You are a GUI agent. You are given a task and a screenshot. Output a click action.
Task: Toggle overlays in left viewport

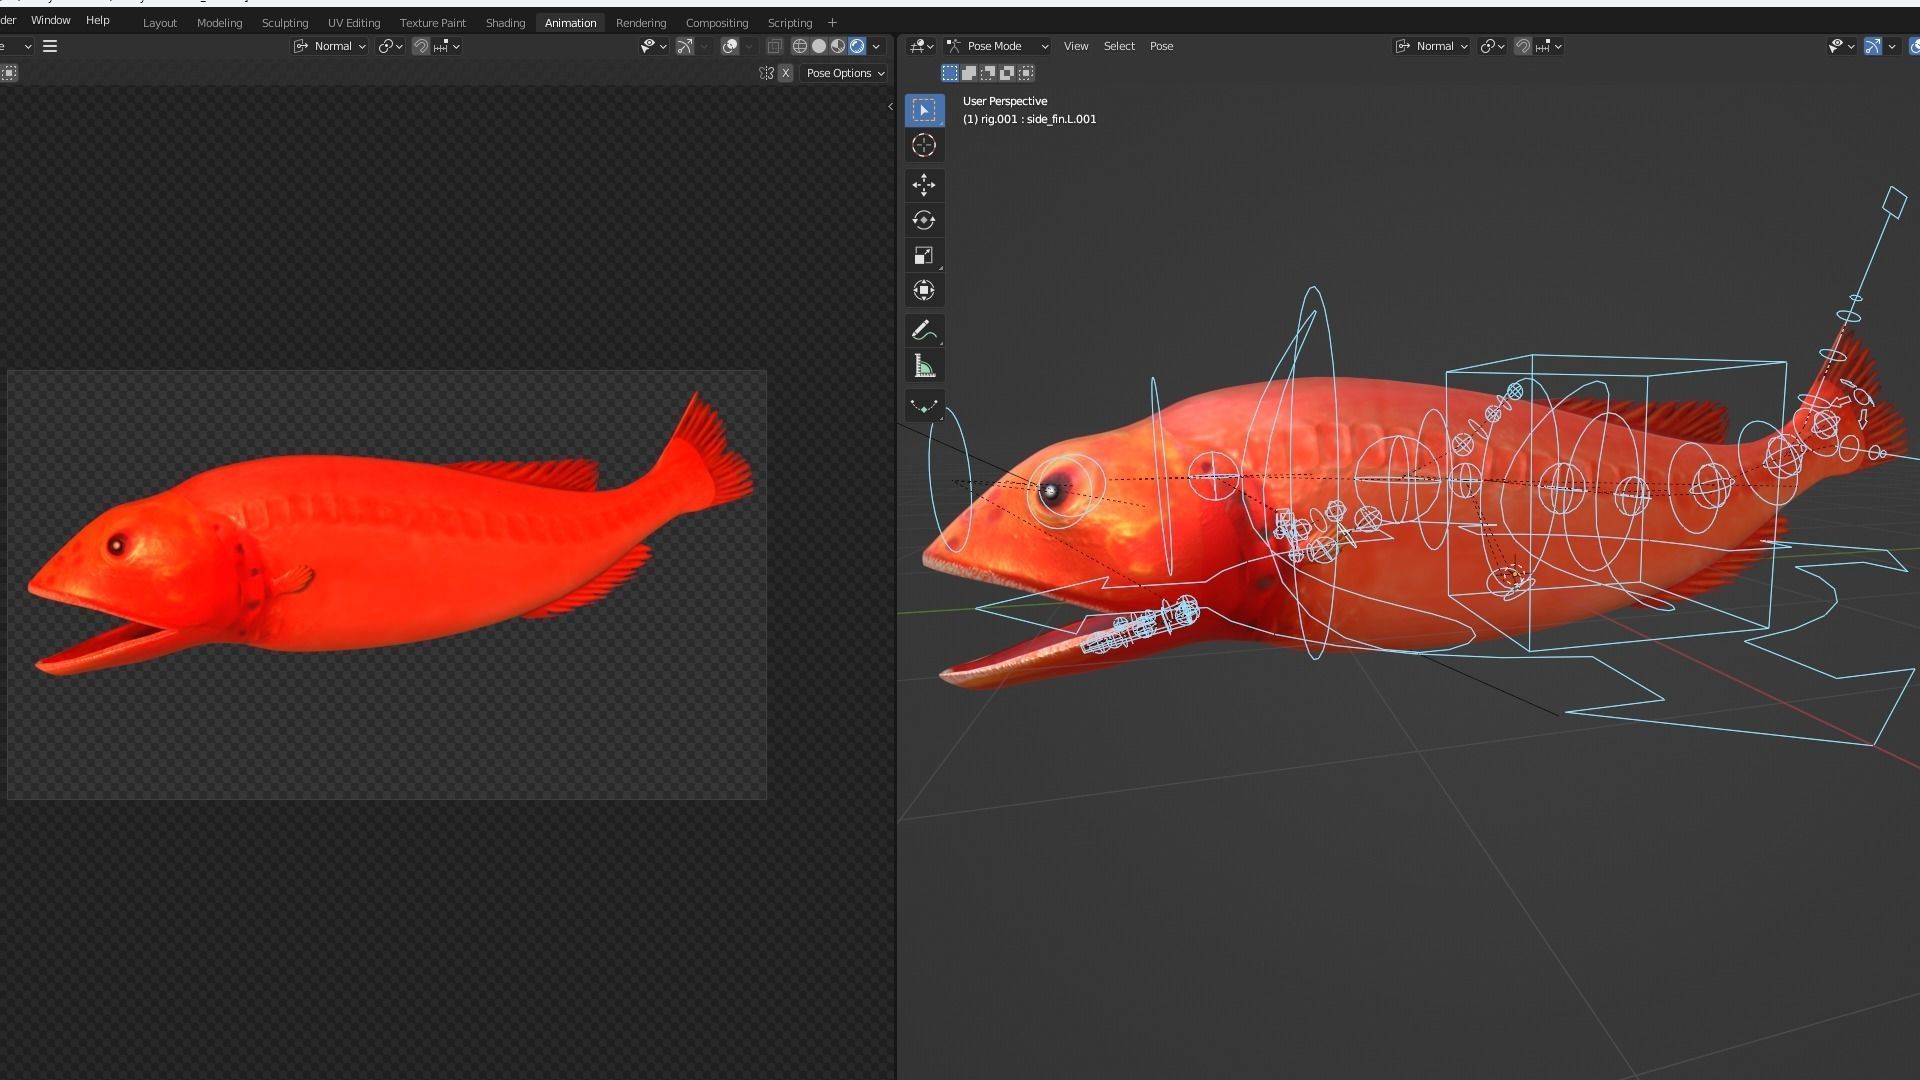(x=730, y=46)
